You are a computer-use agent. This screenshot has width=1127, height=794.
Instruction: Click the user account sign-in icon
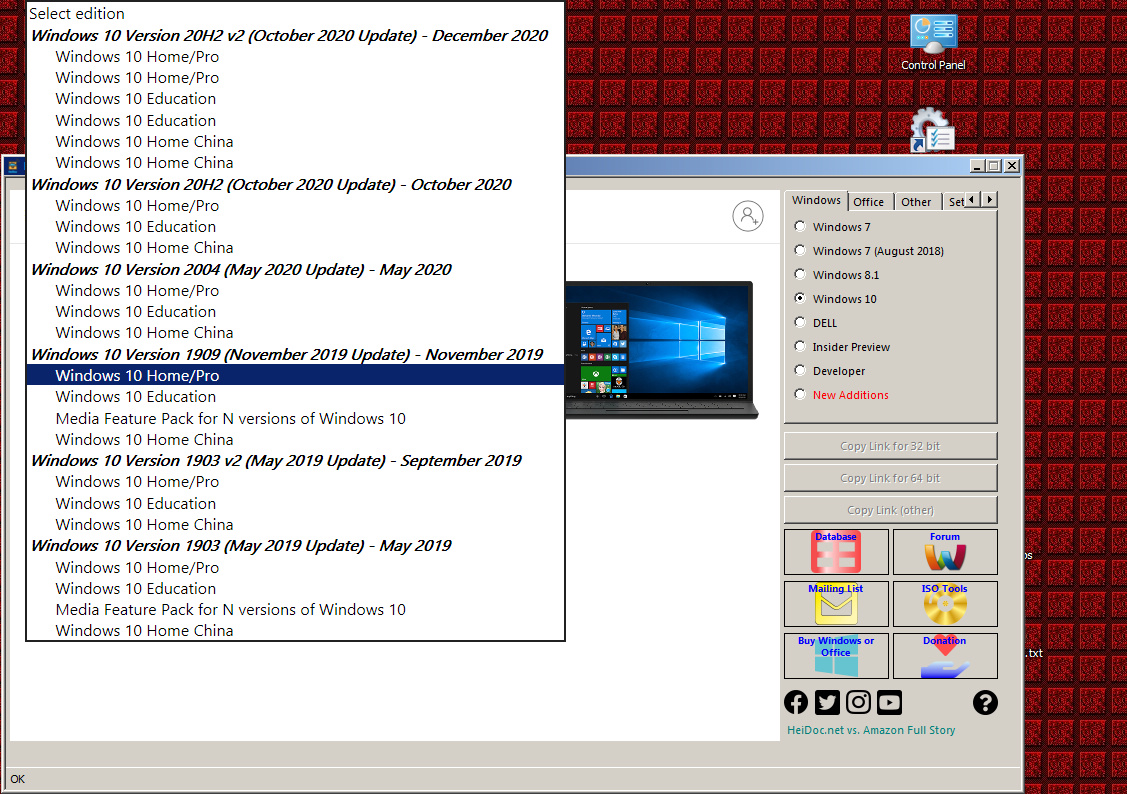(748, 216)
